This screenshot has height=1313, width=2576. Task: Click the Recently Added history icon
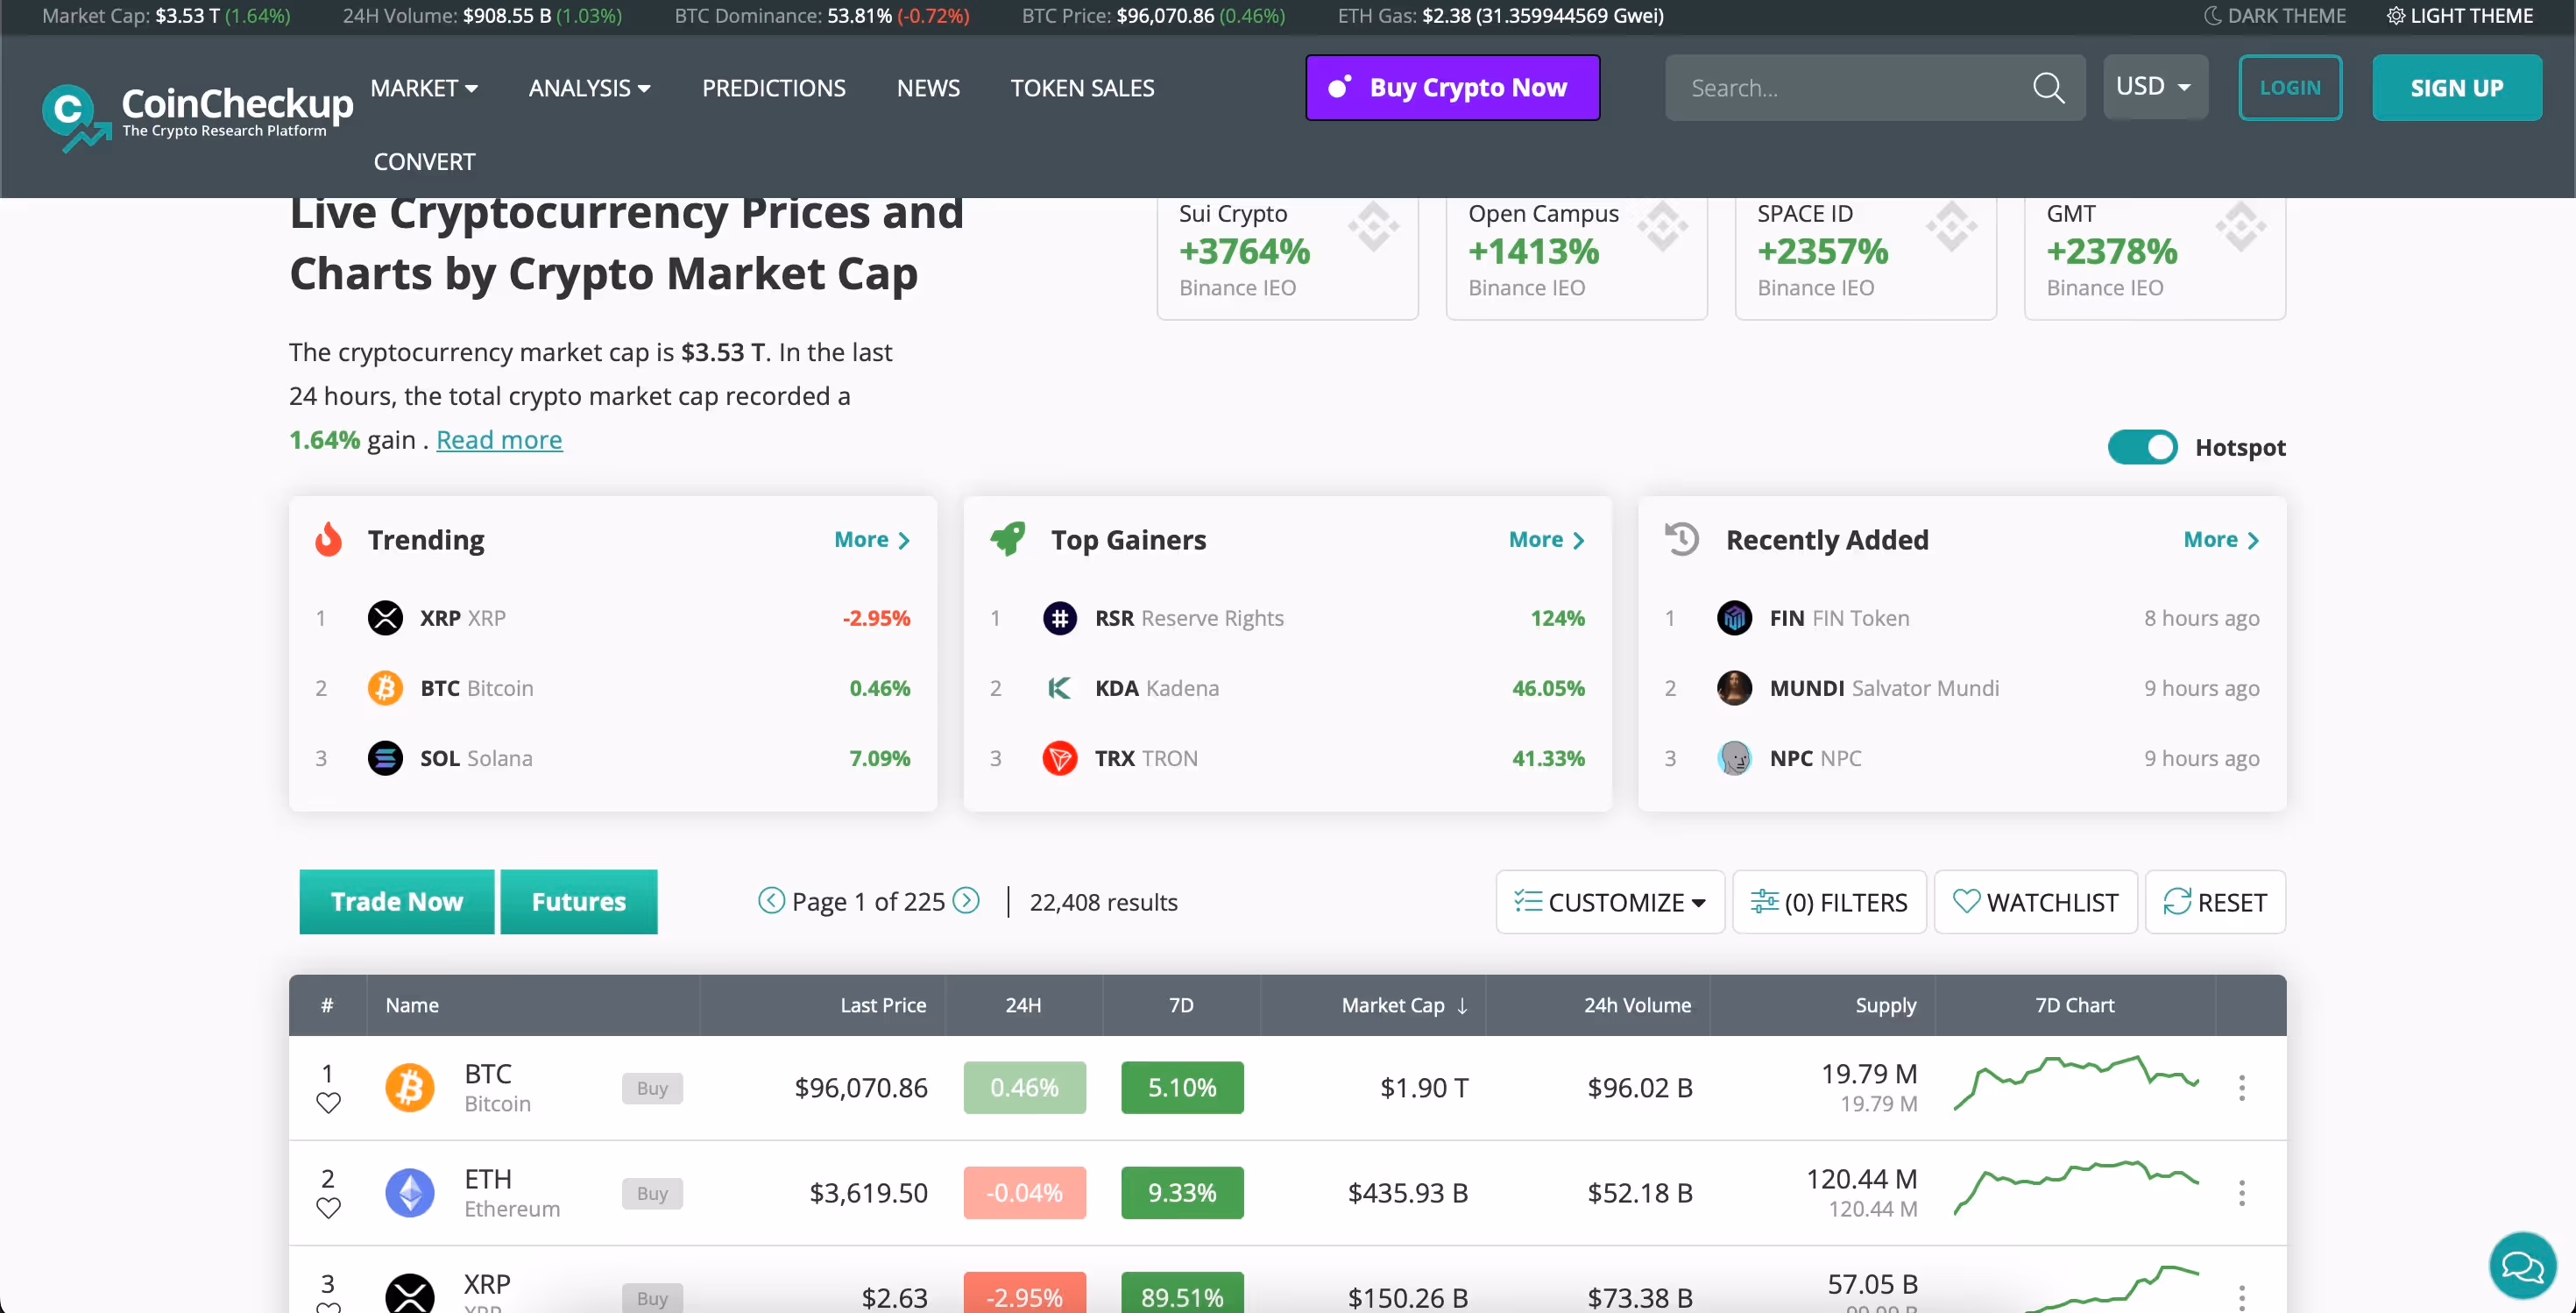(1682, 539)
